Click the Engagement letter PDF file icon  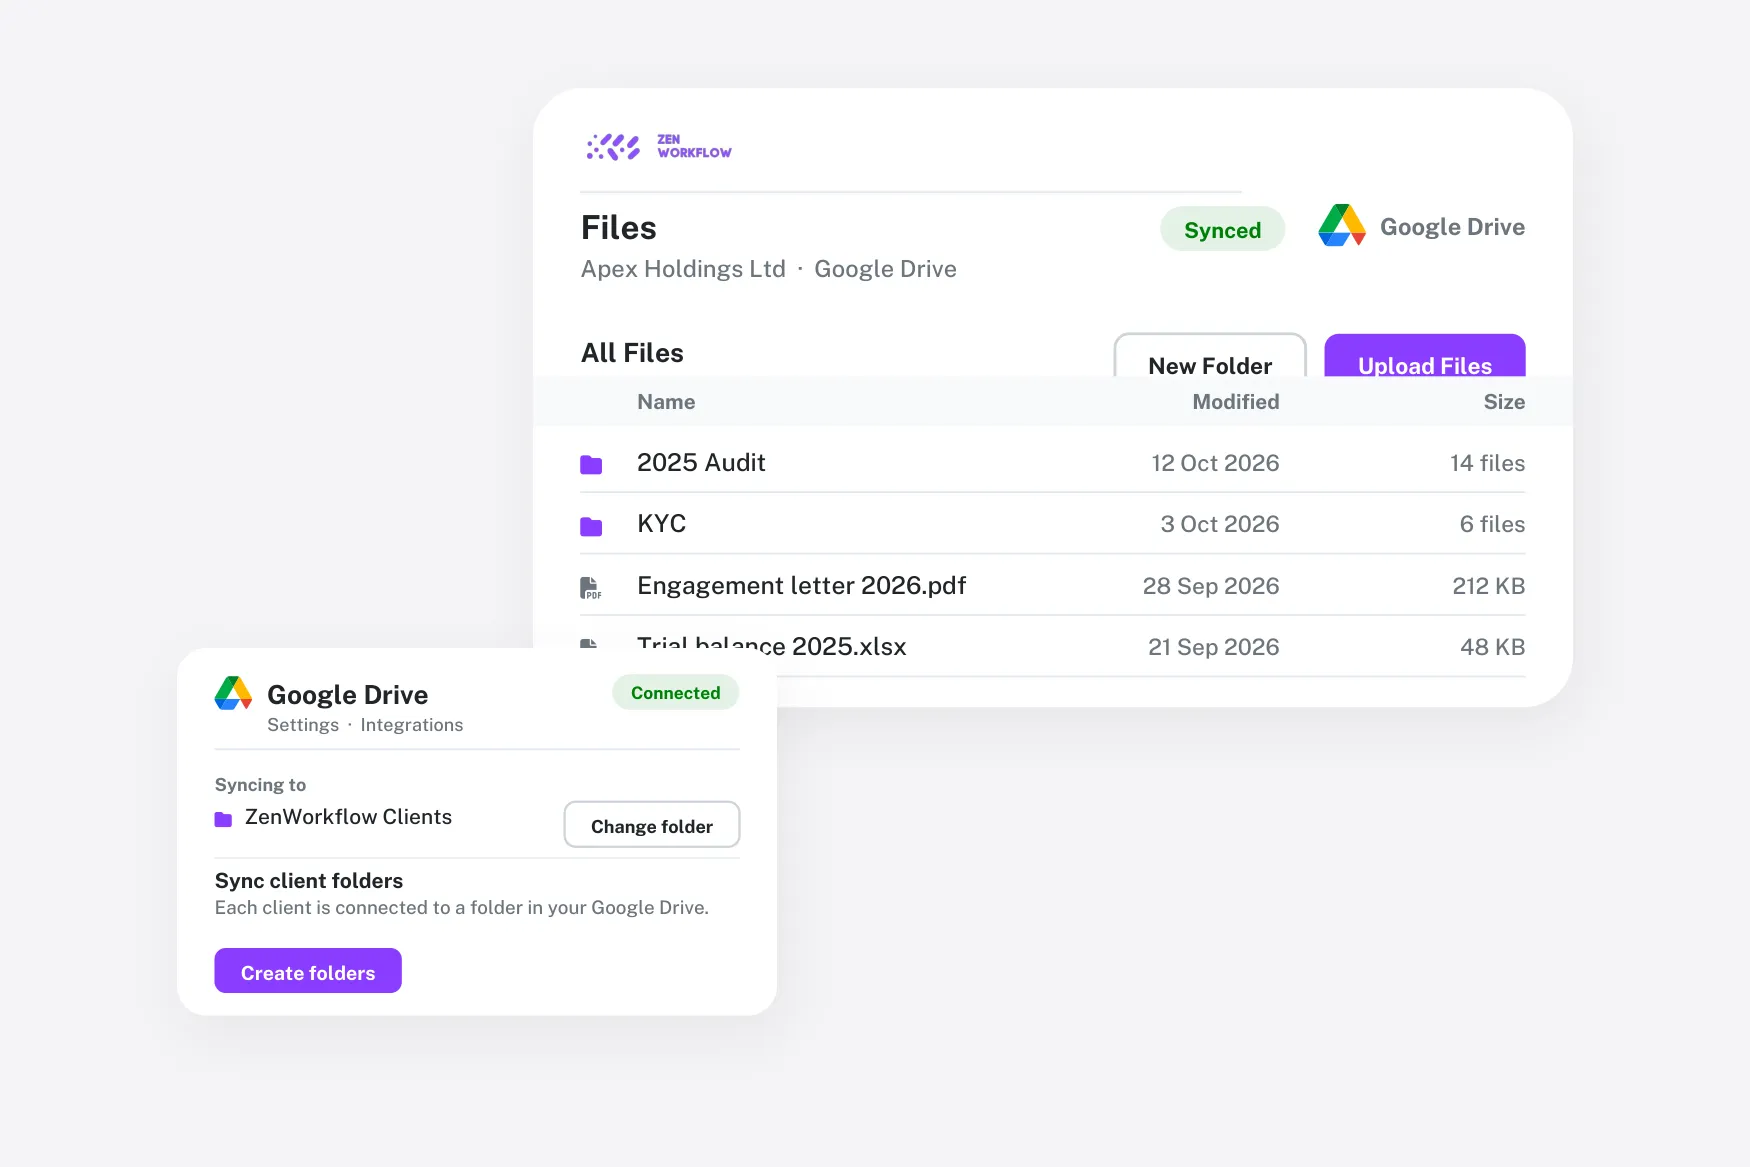coord(591,588)
